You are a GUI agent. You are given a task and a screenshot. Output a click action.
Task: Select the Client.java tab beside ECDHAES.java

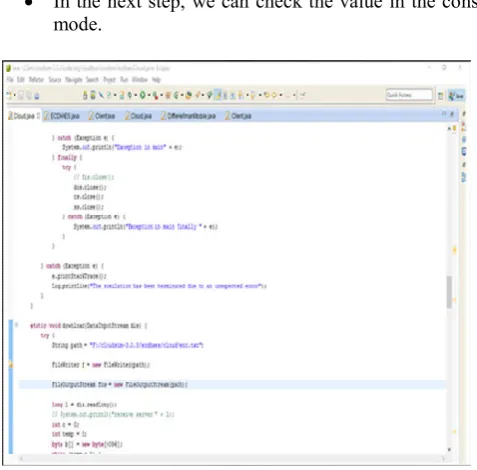(x=102, y=116)
